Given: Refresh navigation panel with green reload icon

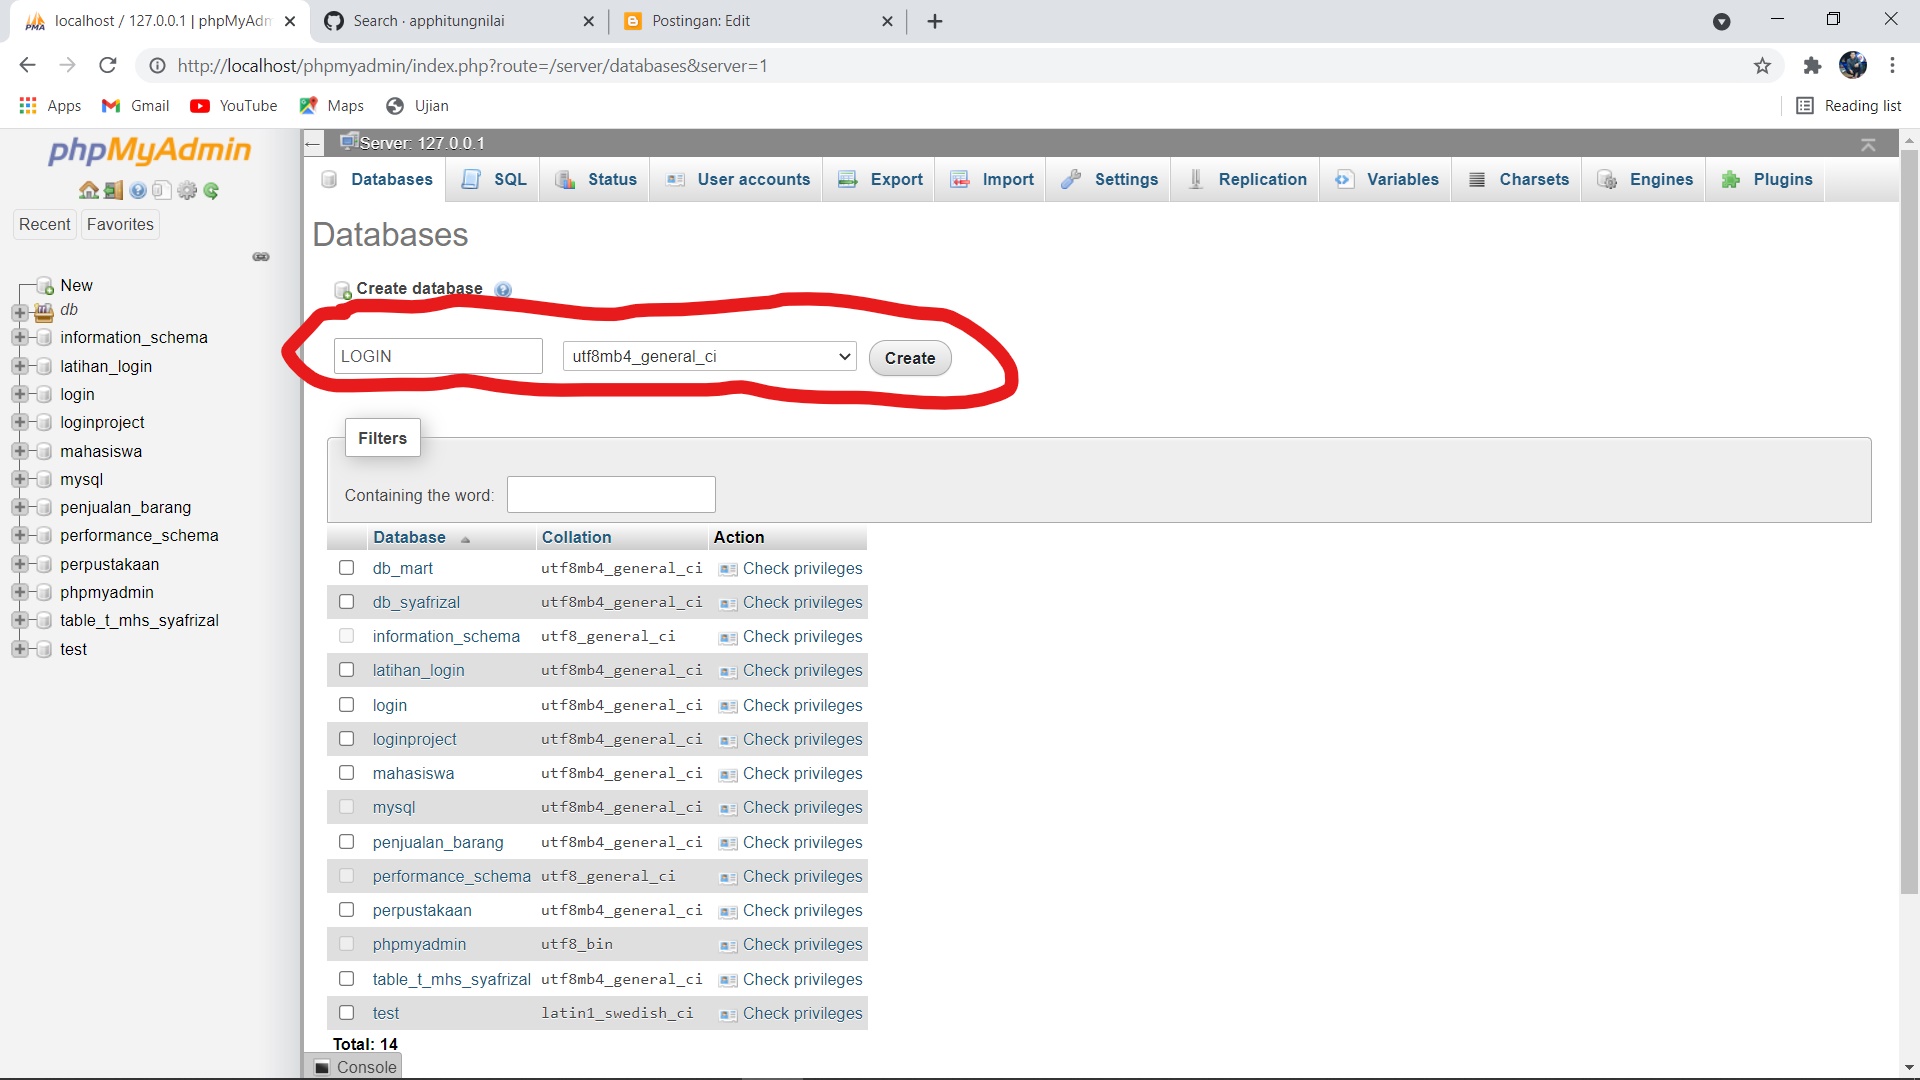Looking at the screenshot, I should 211,191.
